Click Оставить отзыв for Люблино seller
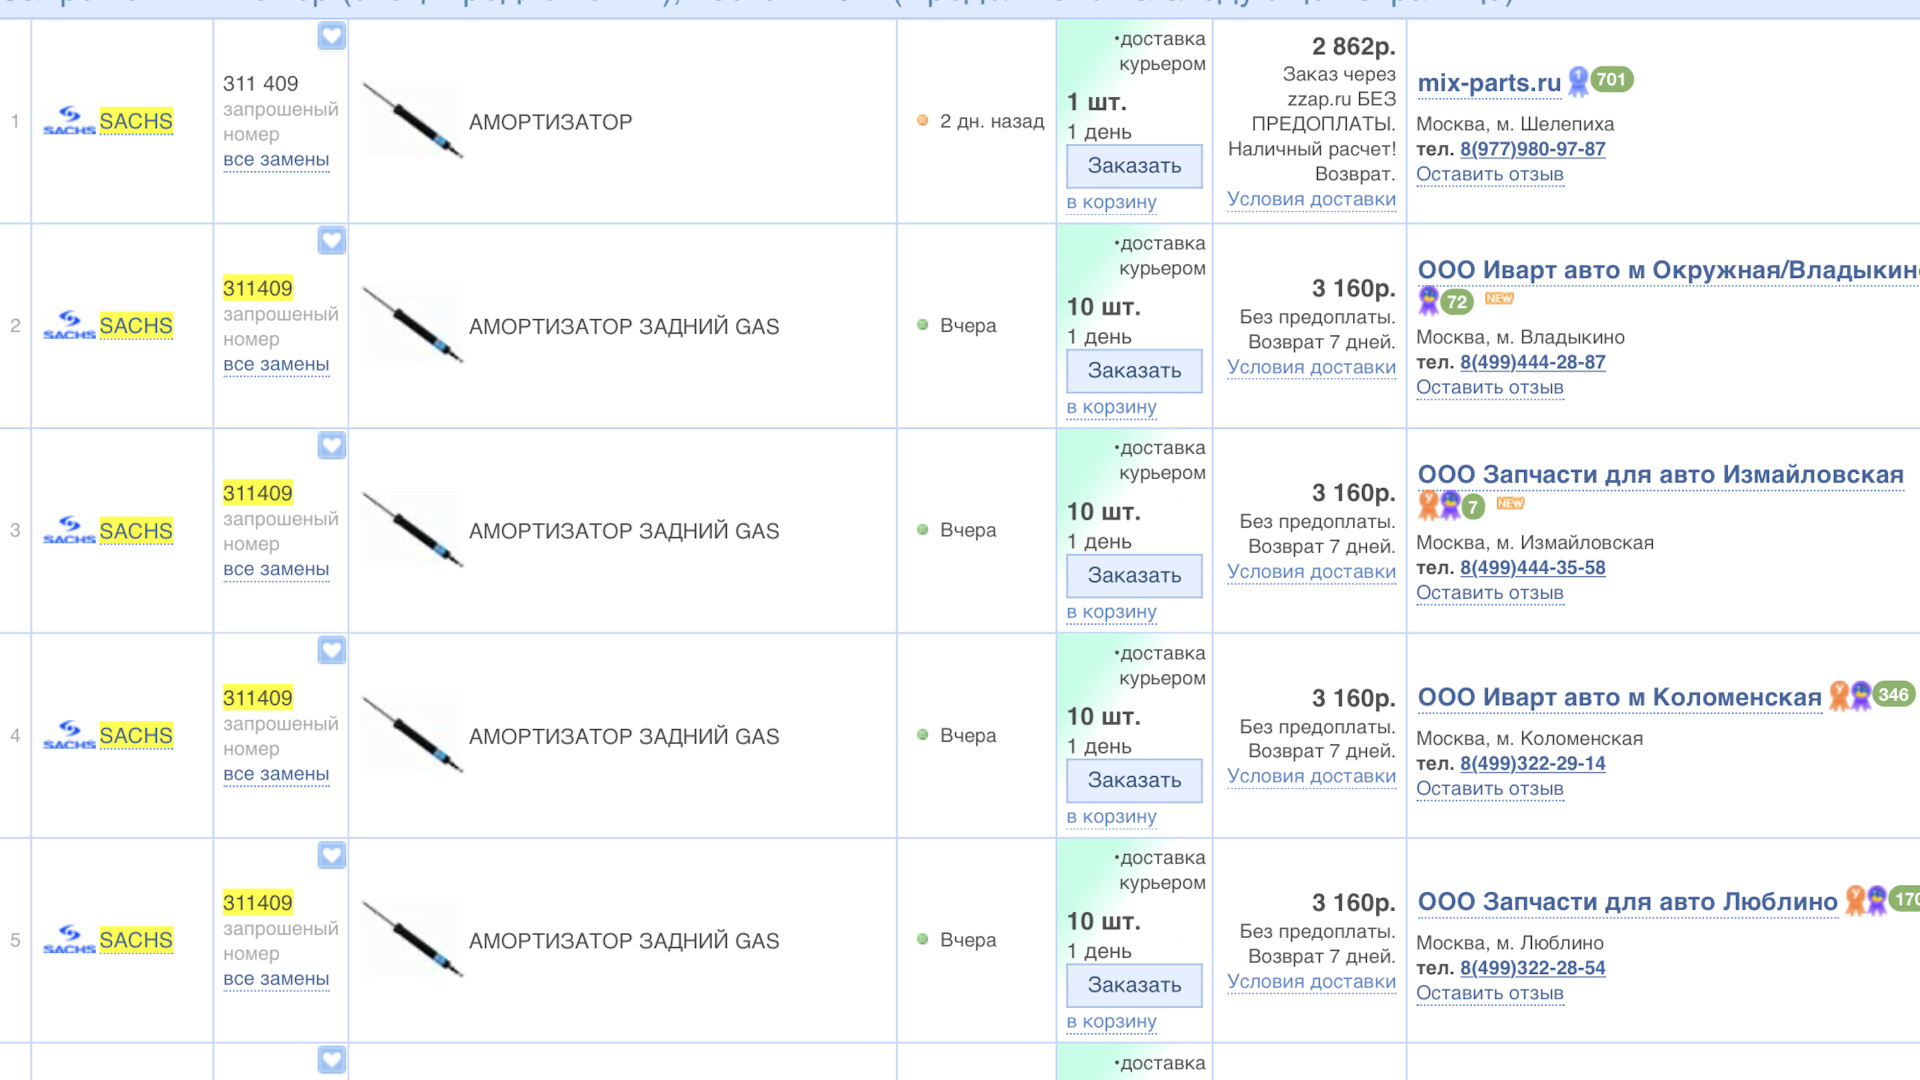The image size is (1920, 1080). [x=1489, y=993]
